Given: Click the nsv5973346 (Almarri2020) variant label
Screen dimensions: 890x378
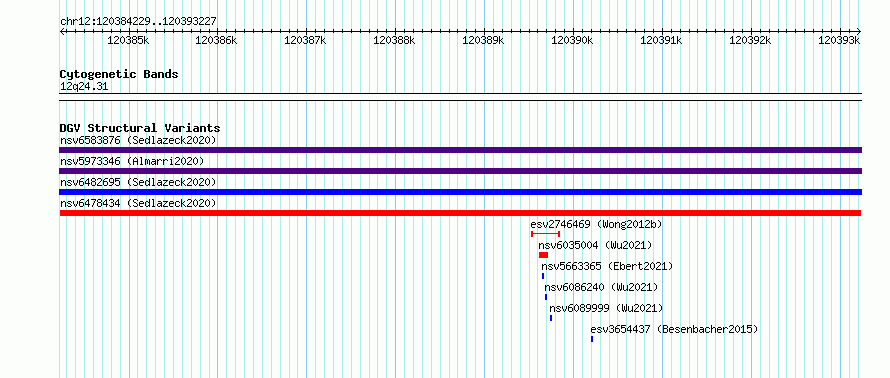Looking at the screenshot, I should point(132,161).
